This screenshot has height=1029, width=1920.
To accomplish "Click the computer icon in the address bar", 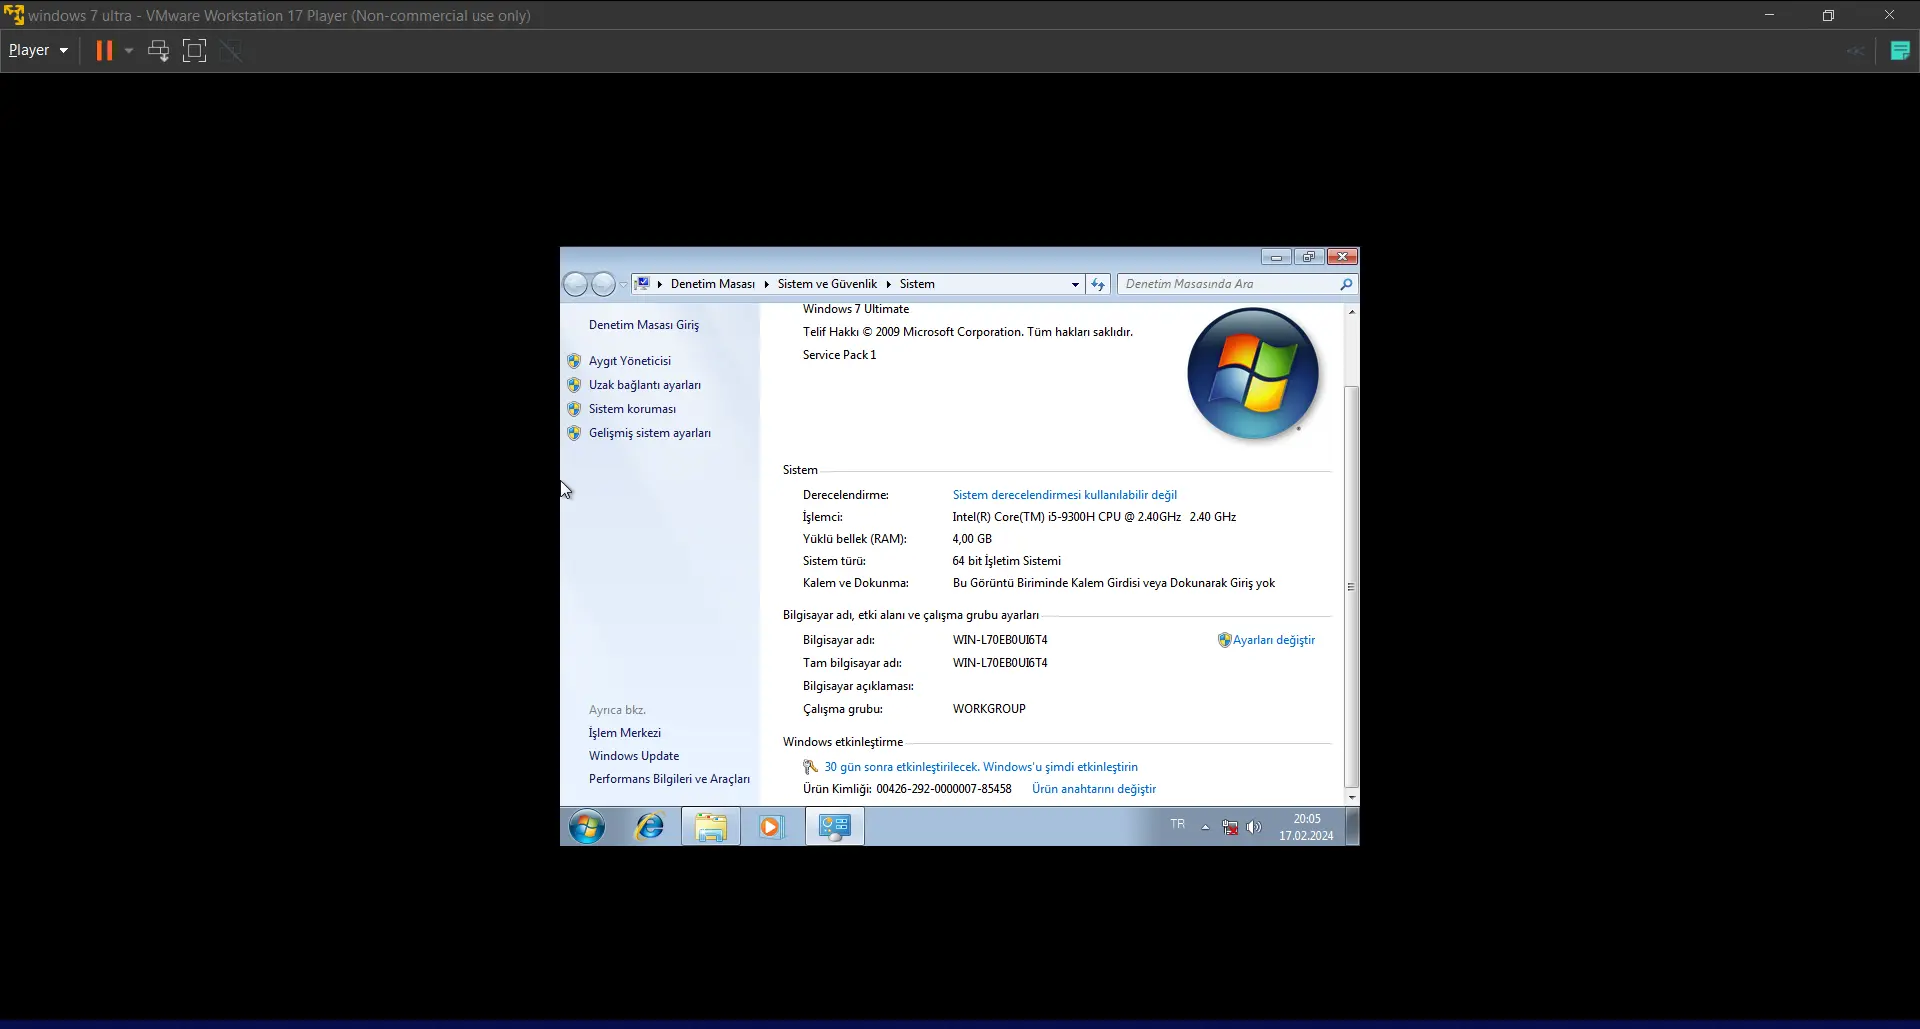I will (x=643, y=284).
